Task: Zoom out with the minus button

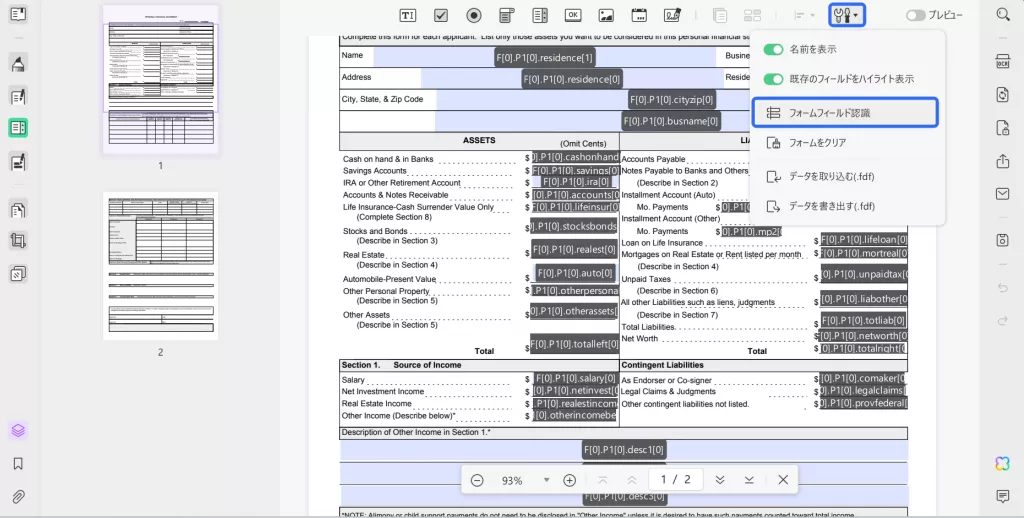Action: click(x=477, y=480)
